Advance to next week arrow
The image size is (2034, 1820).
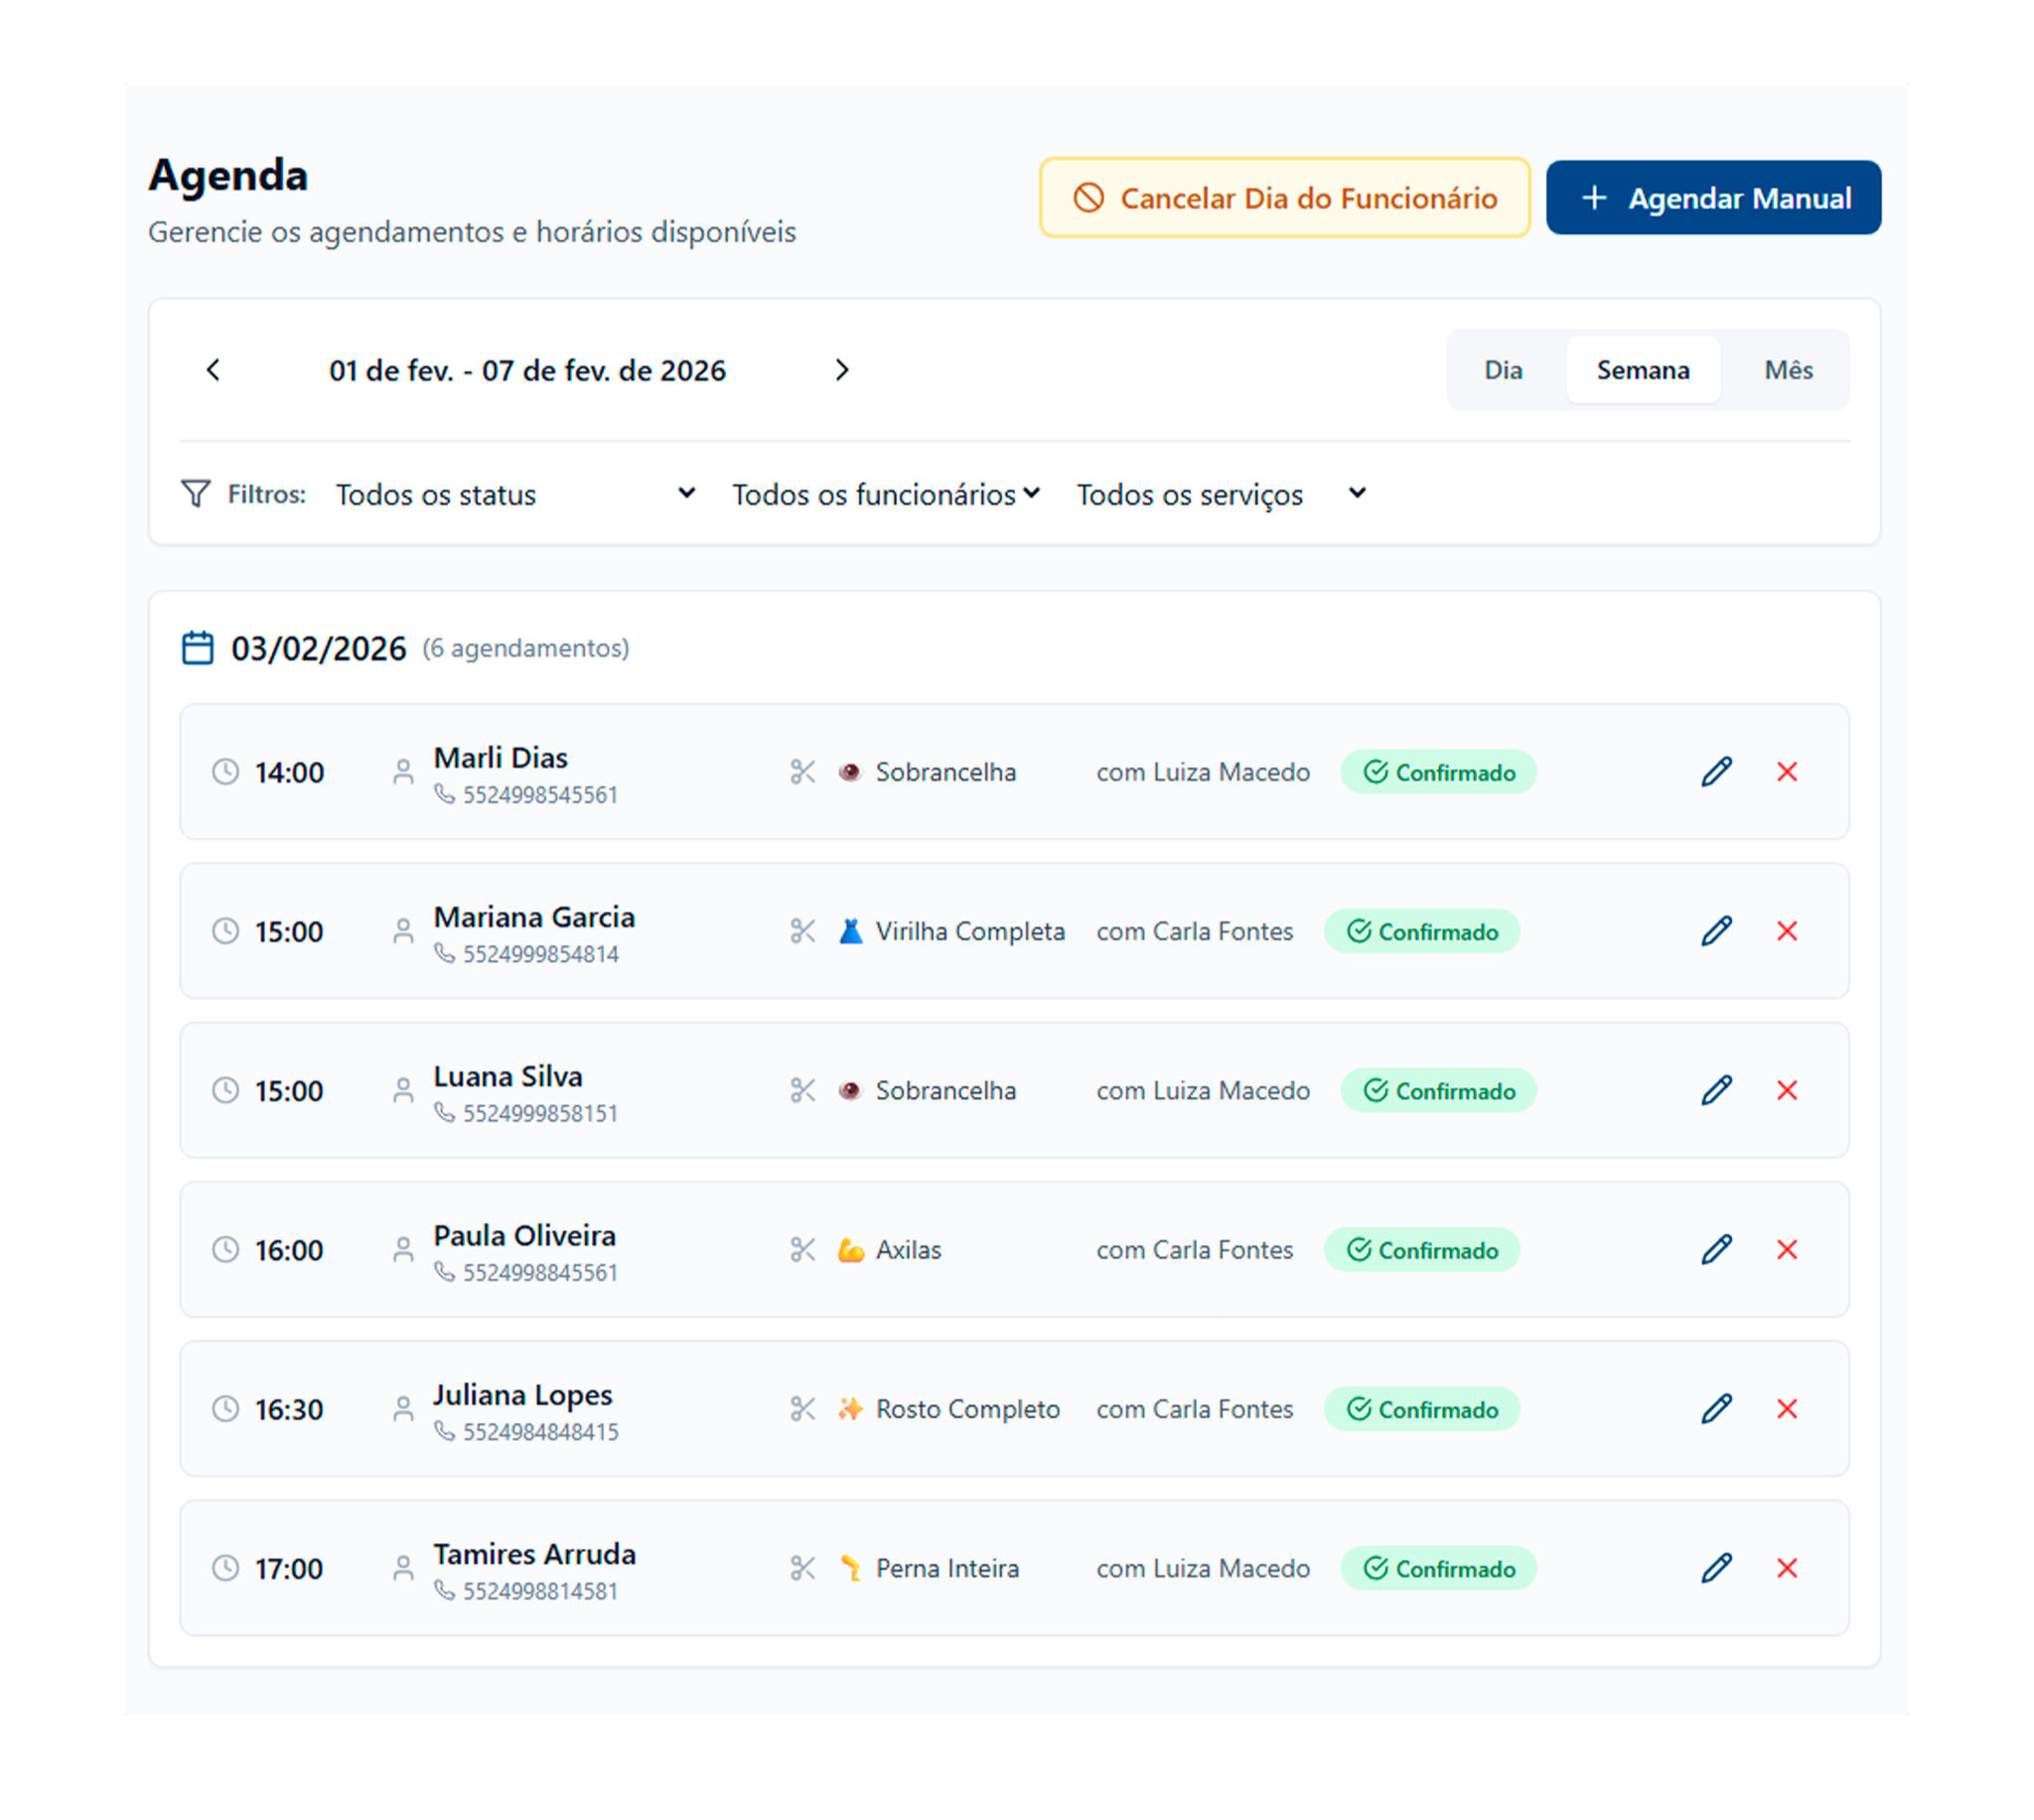[x=842, y=370]
